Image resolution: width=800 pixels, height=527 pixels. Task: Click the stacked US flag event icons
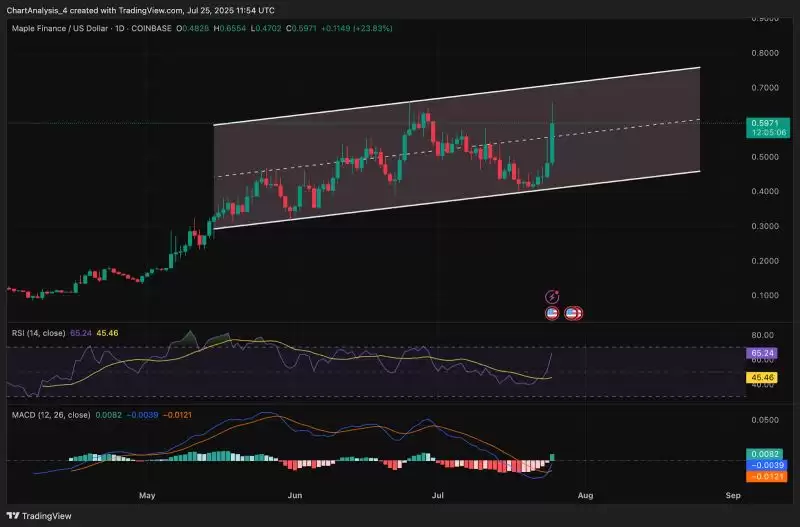click(x=574, y=313)
